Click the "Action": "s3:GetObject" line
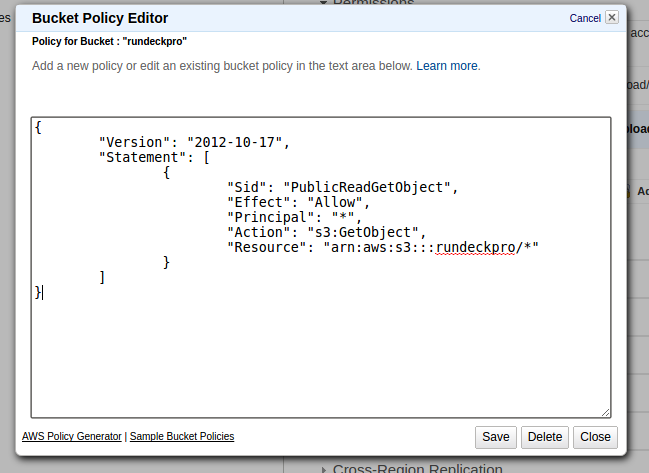The width and height of the screenshot is (649, 473). (327, 232)
